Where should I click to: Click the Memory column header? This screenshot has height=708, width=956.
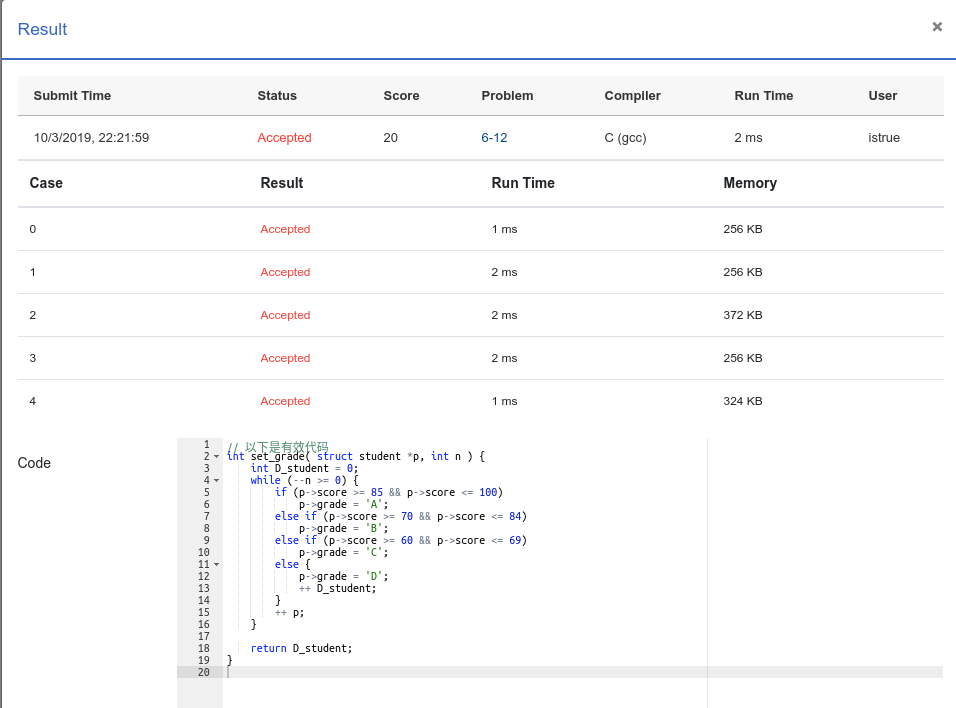pos(750,183)
